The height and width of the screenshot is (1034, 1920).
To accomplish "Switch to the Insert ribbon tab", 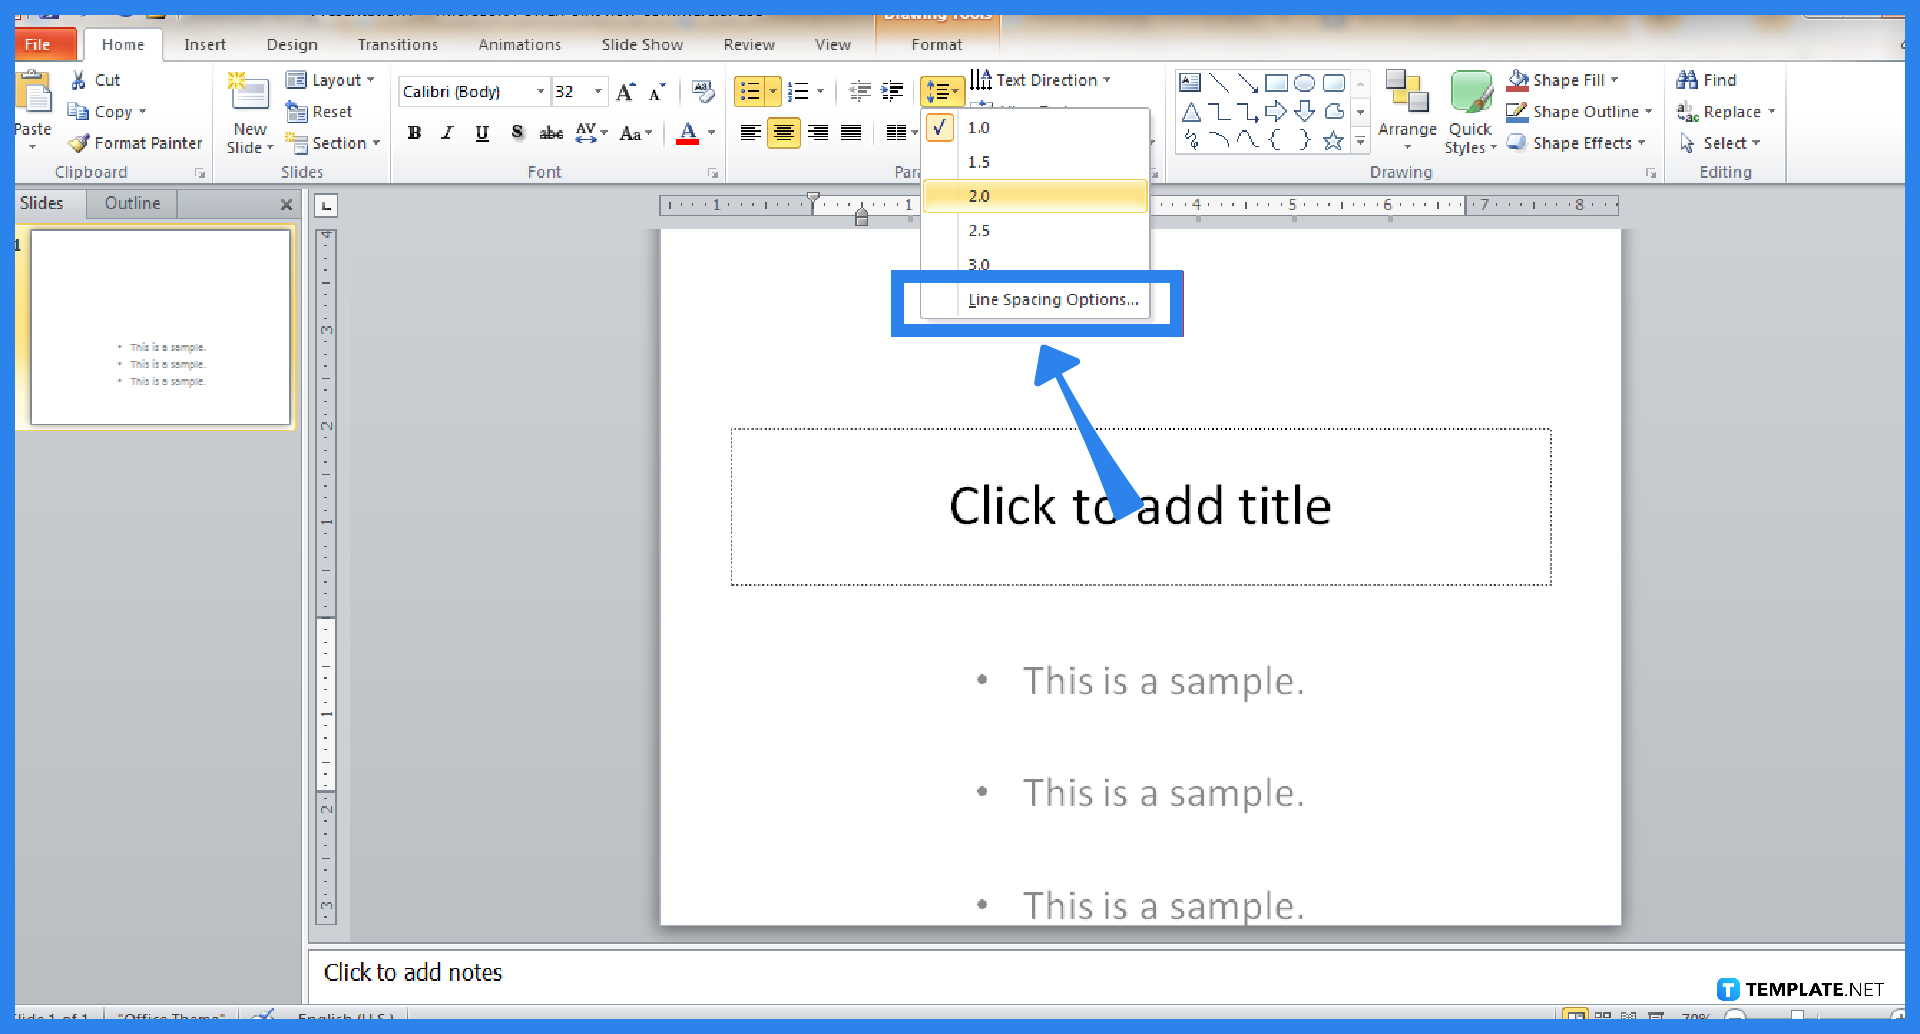I will pyautogui.click(x=205, y=44).
